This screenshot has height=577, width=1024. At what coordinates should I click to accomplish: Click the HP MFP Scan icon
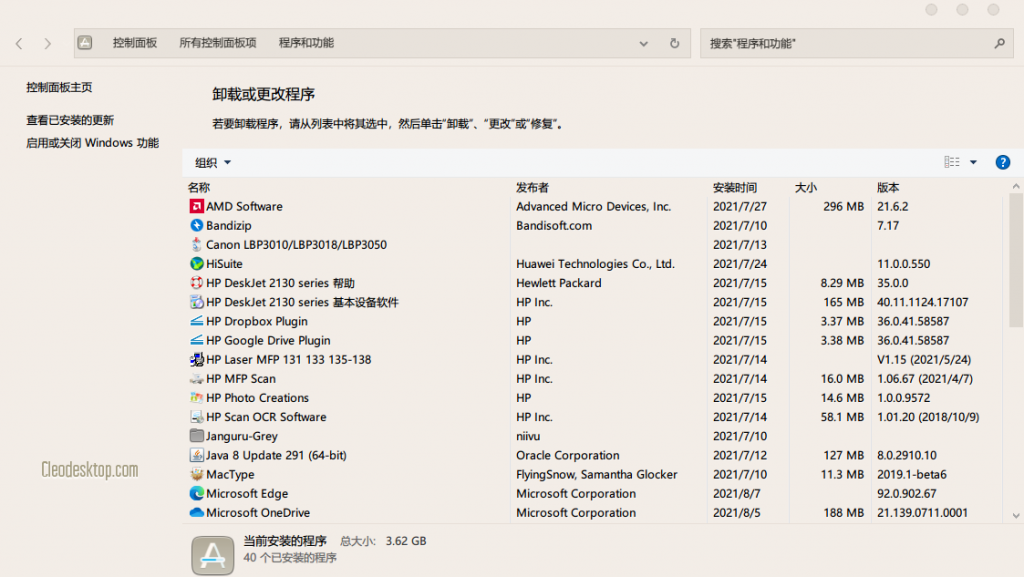197,379
